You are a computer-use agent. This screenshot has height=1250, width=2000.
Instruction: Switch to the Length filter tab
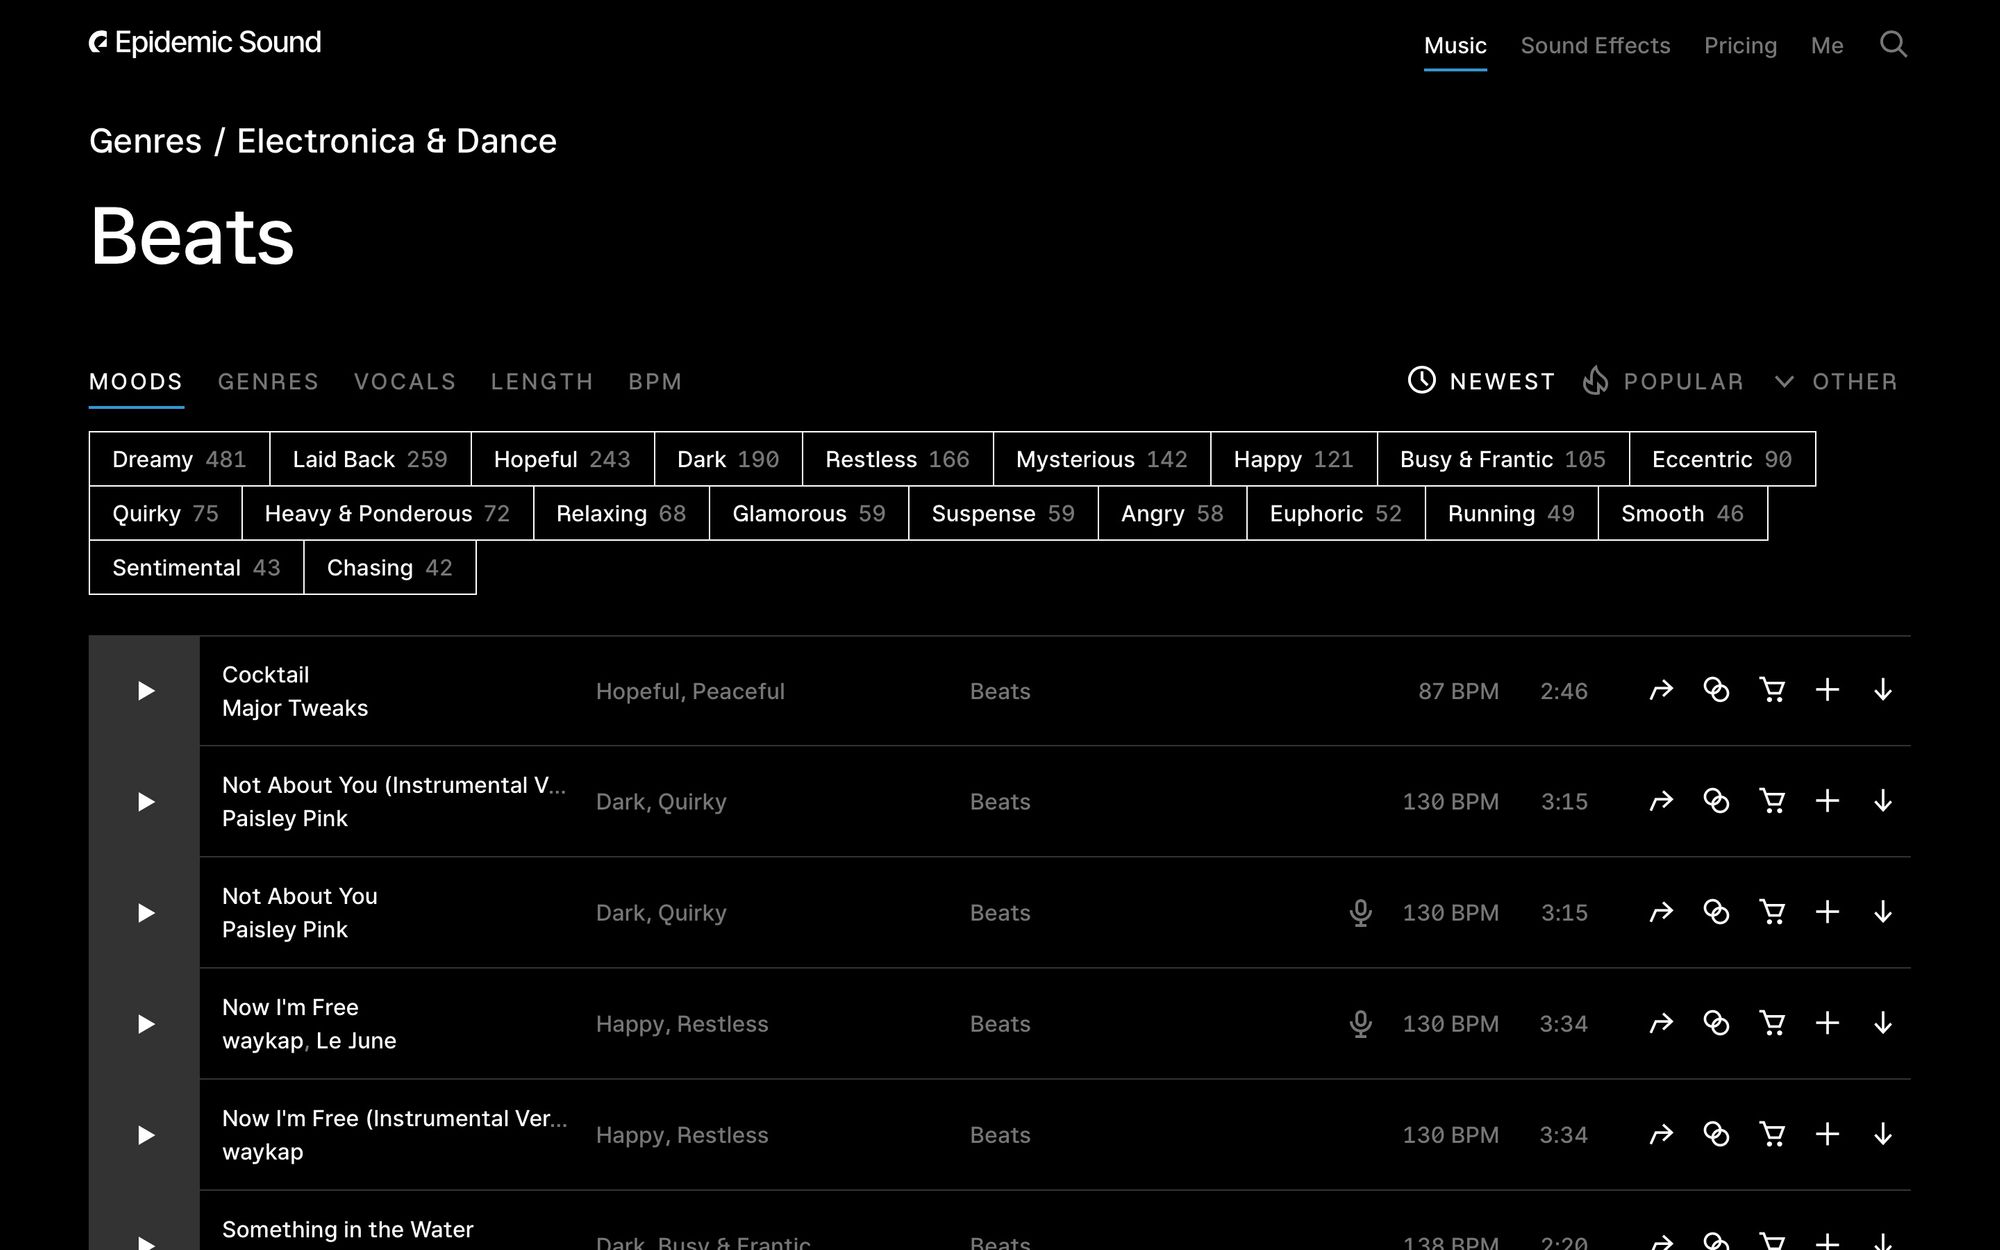(542, 381)
